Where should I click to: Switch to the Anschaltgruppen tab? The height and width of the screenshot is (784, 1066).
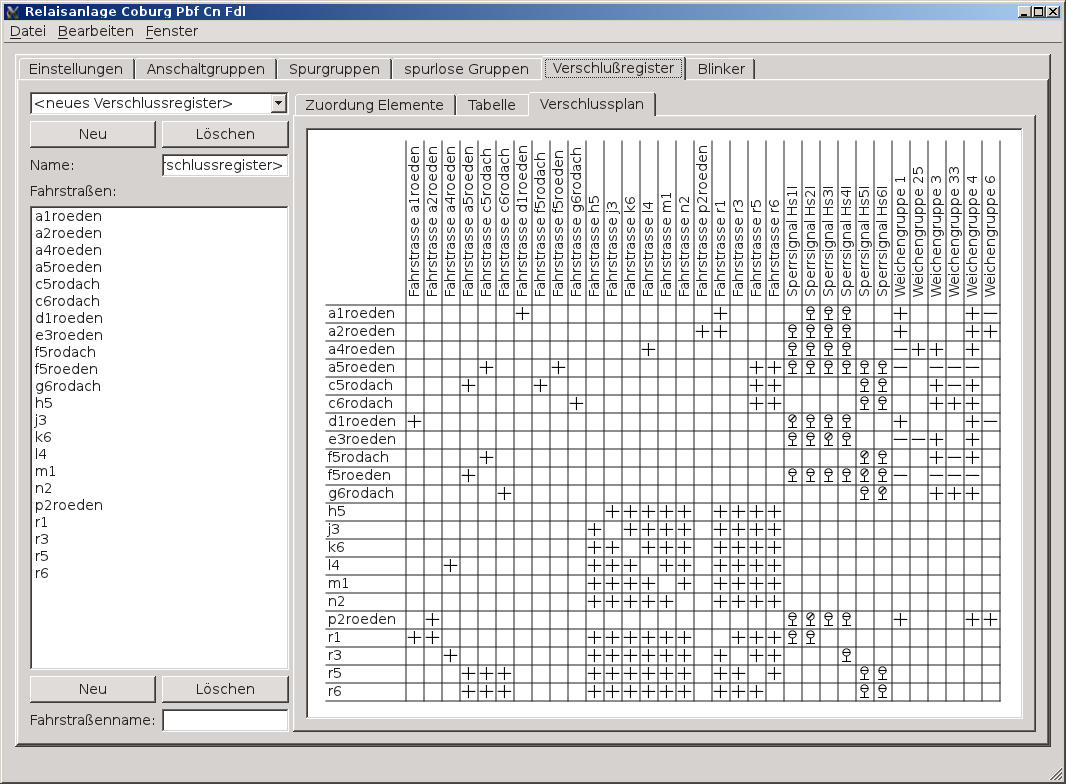[x=205, y=69]
